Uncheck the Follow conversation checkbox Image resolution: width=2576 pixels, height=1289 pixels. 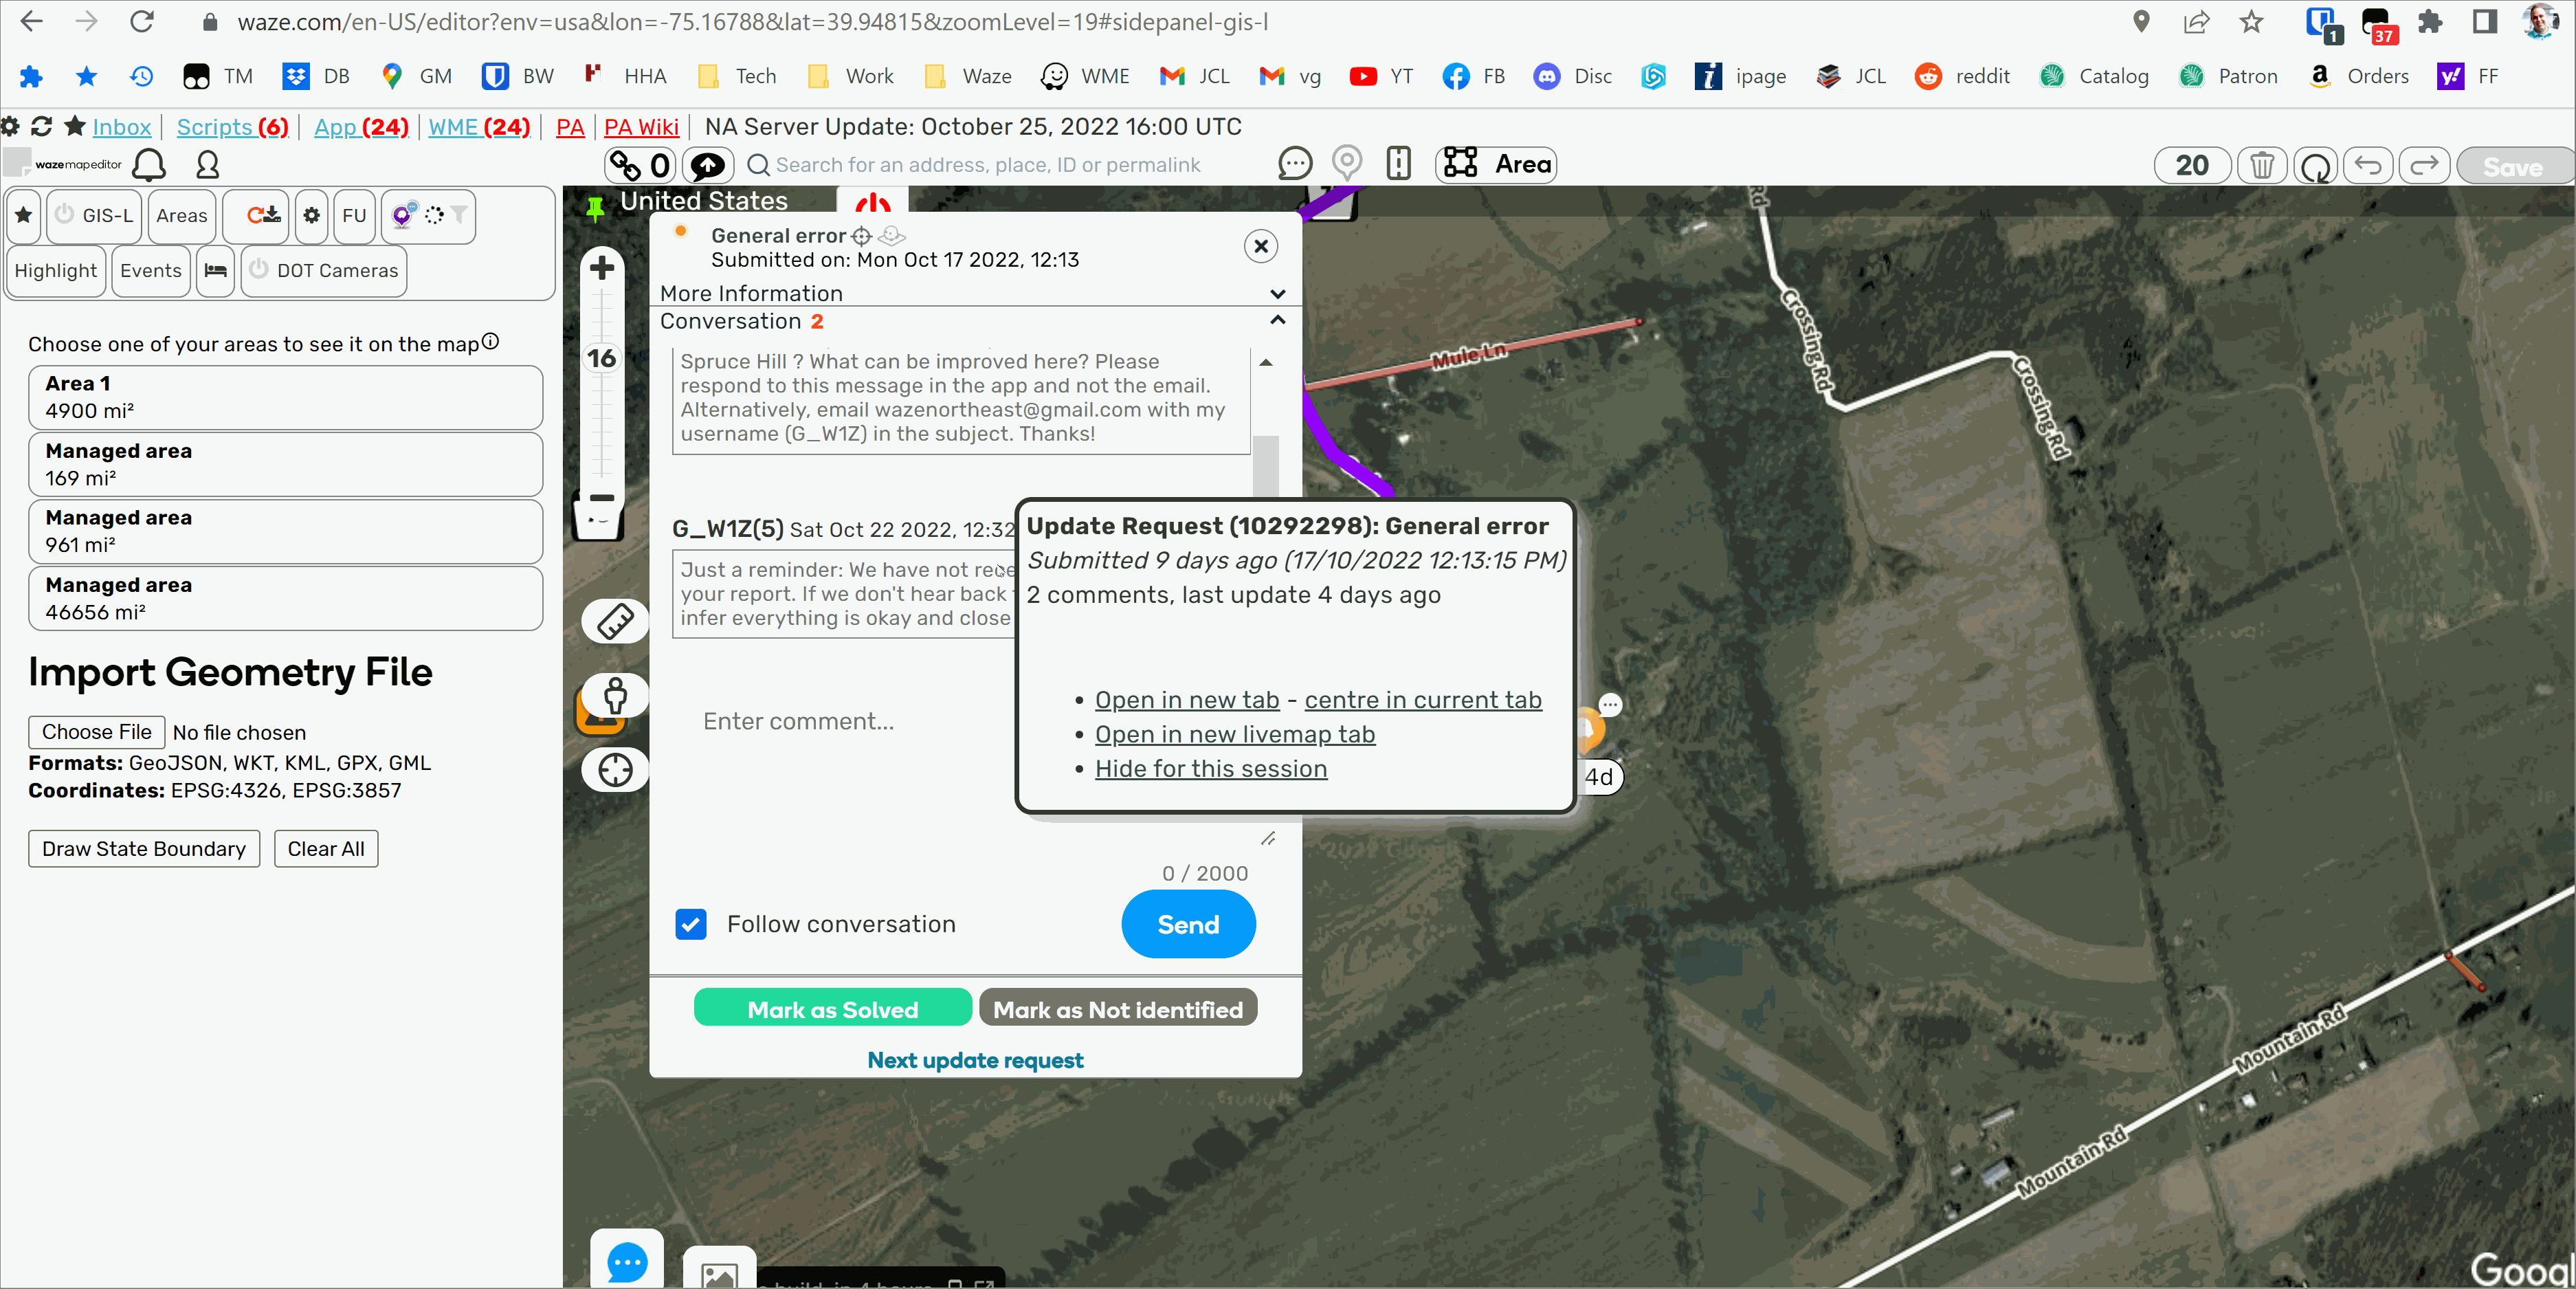(x=691, y=924)
